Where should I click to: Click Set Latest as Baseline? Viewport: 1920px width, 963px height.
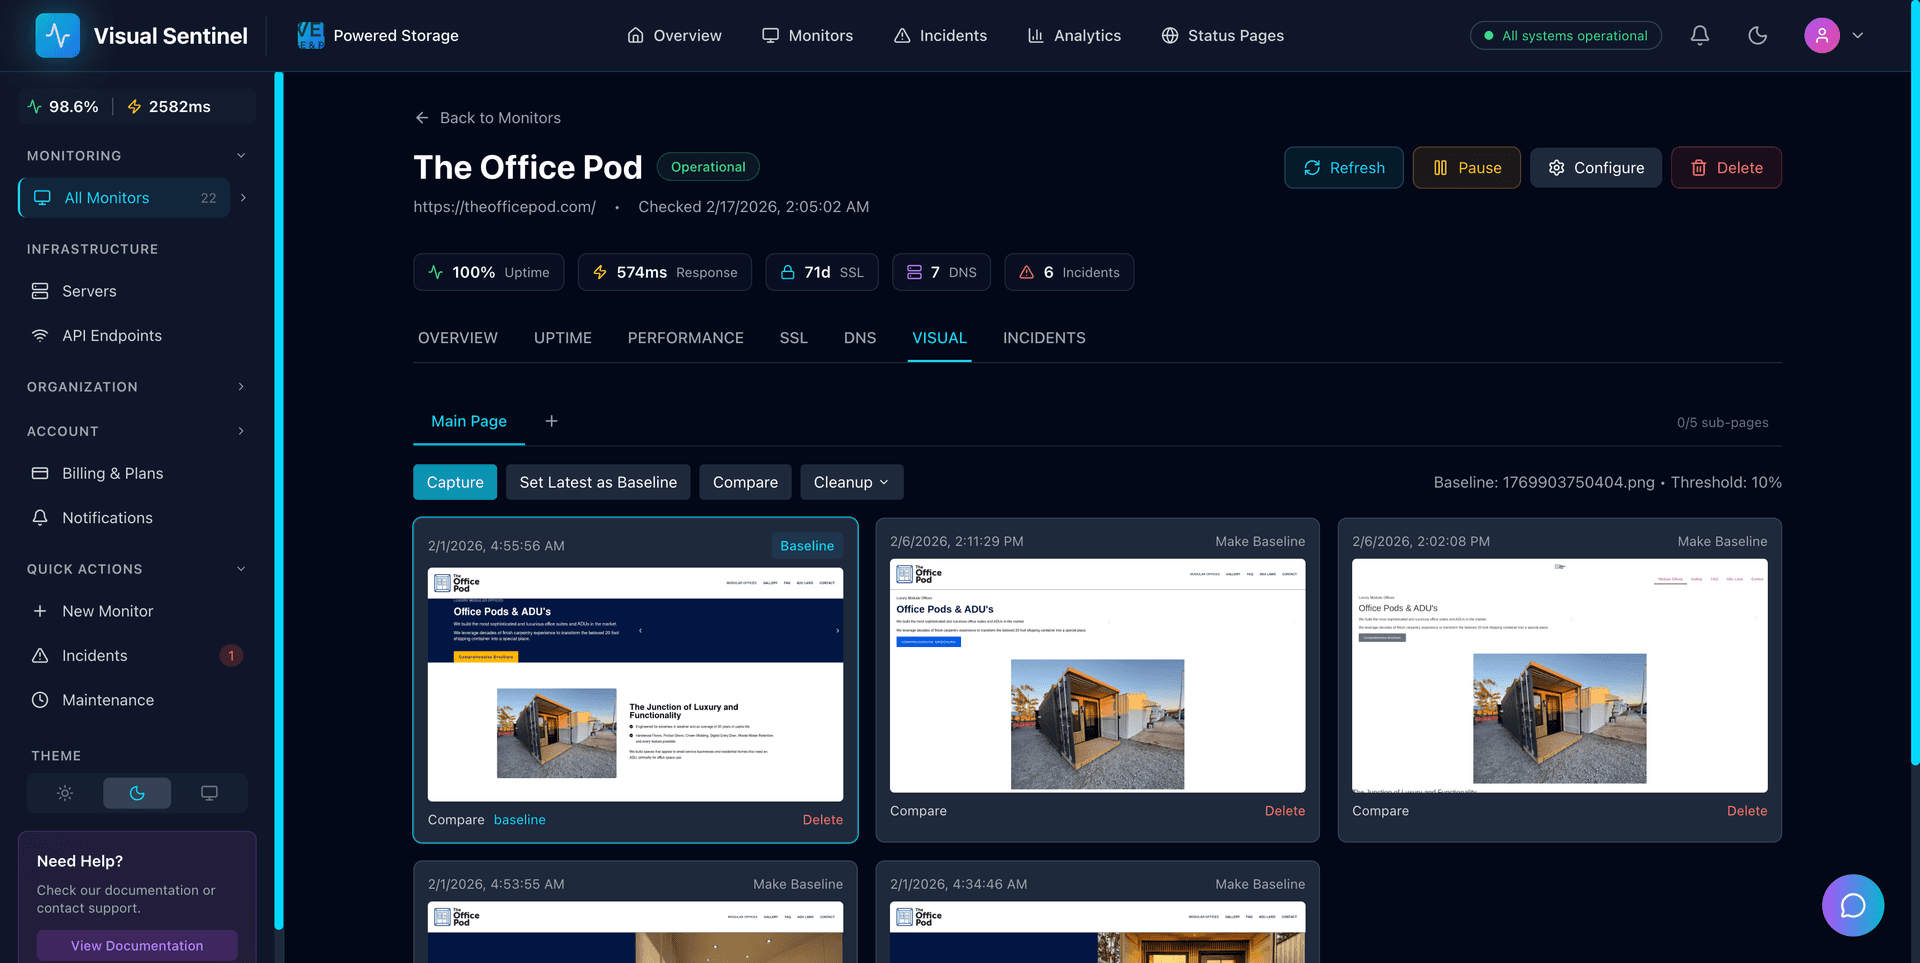pos(597,482)
